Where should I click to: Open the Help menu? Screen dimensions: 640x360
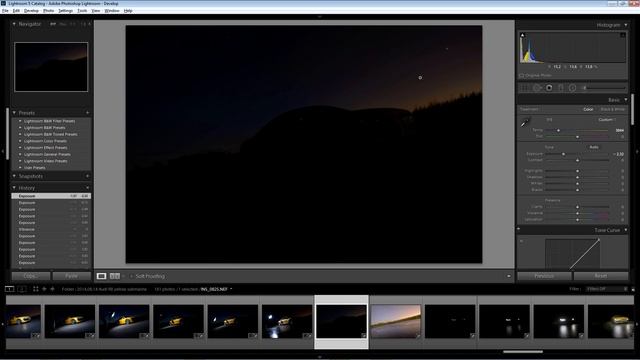[128, 11]
